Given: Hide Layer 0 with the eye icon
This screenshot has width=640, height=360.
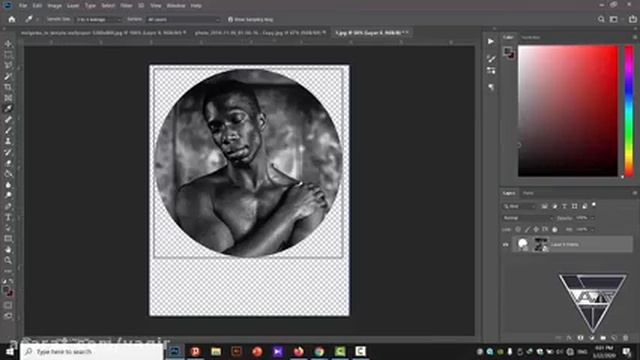Looking at the screenshot, I should tap(505, 244).
